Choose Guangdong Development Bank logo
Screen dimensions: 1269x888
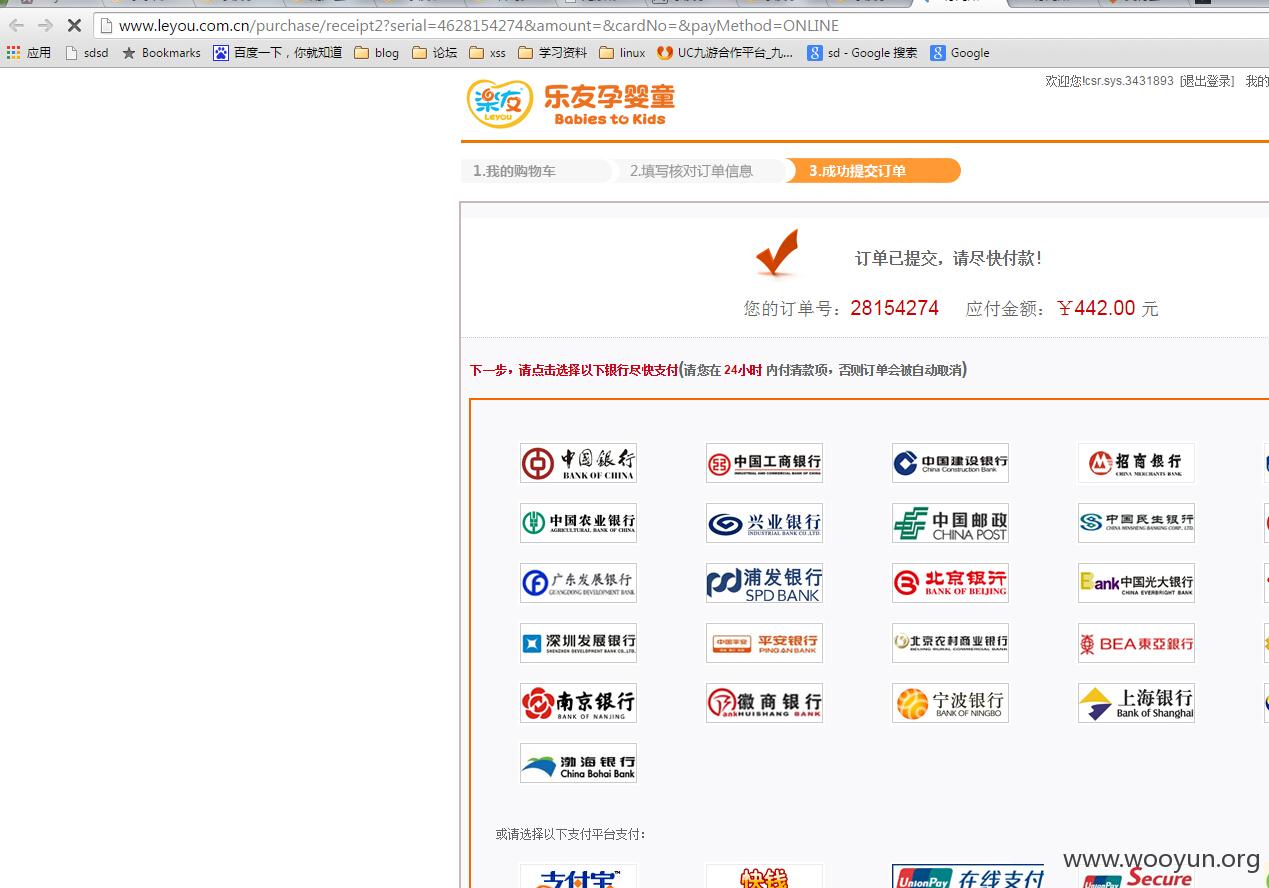pyautogui.click(x=578, y=583)
